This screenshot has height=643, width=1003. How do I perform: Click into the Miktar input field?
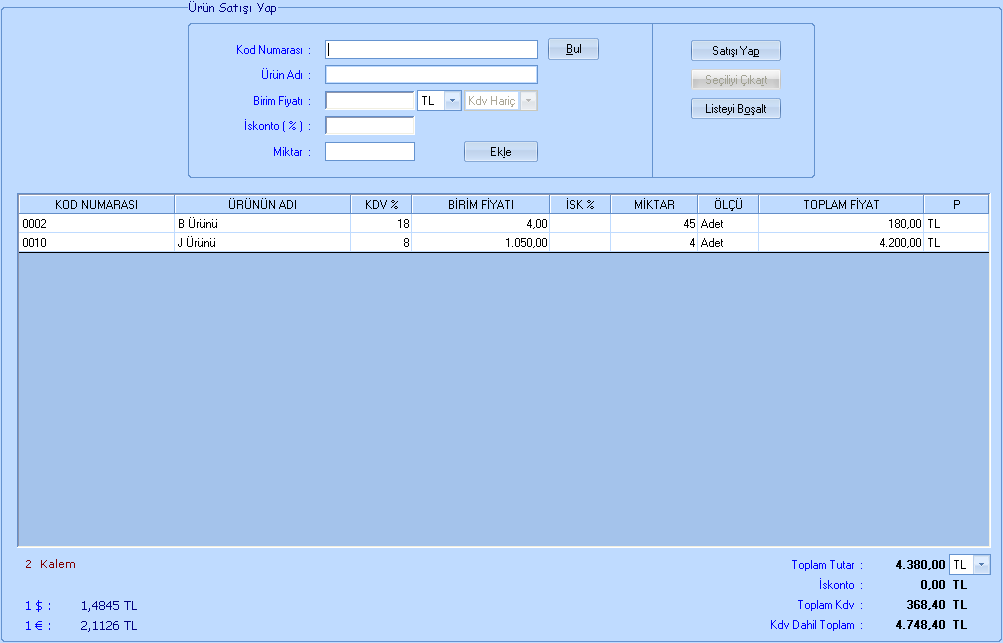pos(370,152)
